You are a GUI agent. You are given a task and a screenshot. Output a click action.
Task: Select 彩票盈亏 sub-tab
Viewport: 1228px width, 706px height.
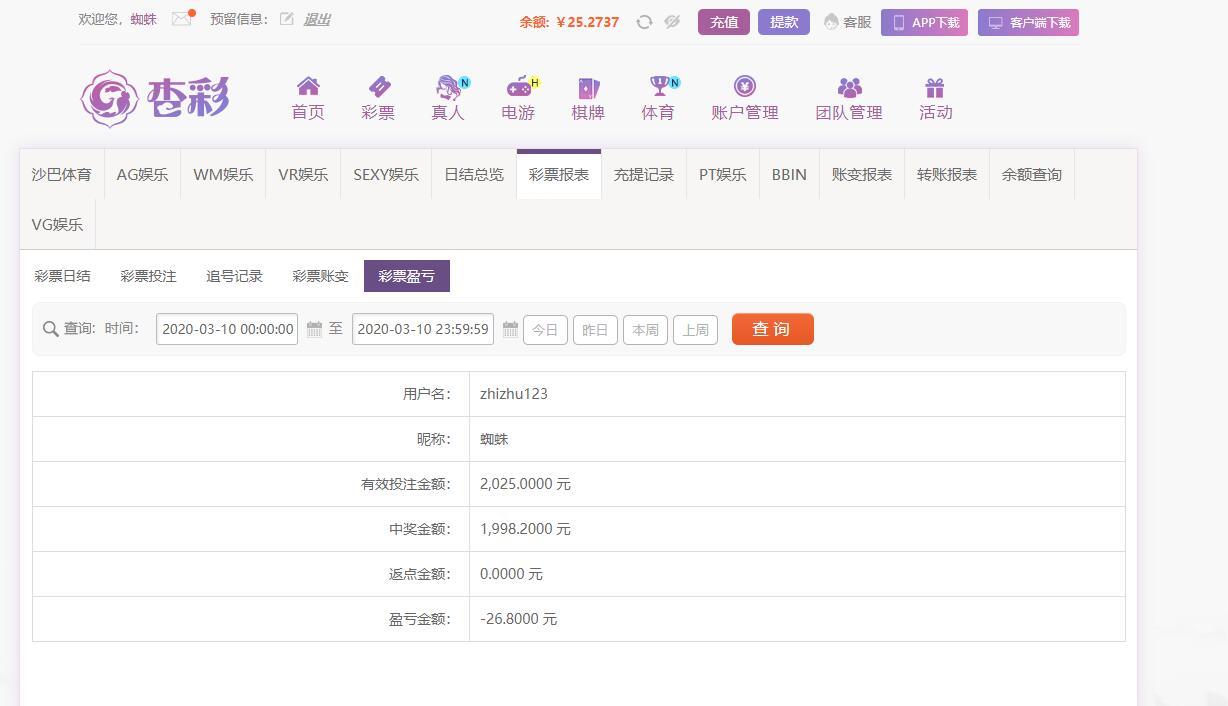pos(407,276)
